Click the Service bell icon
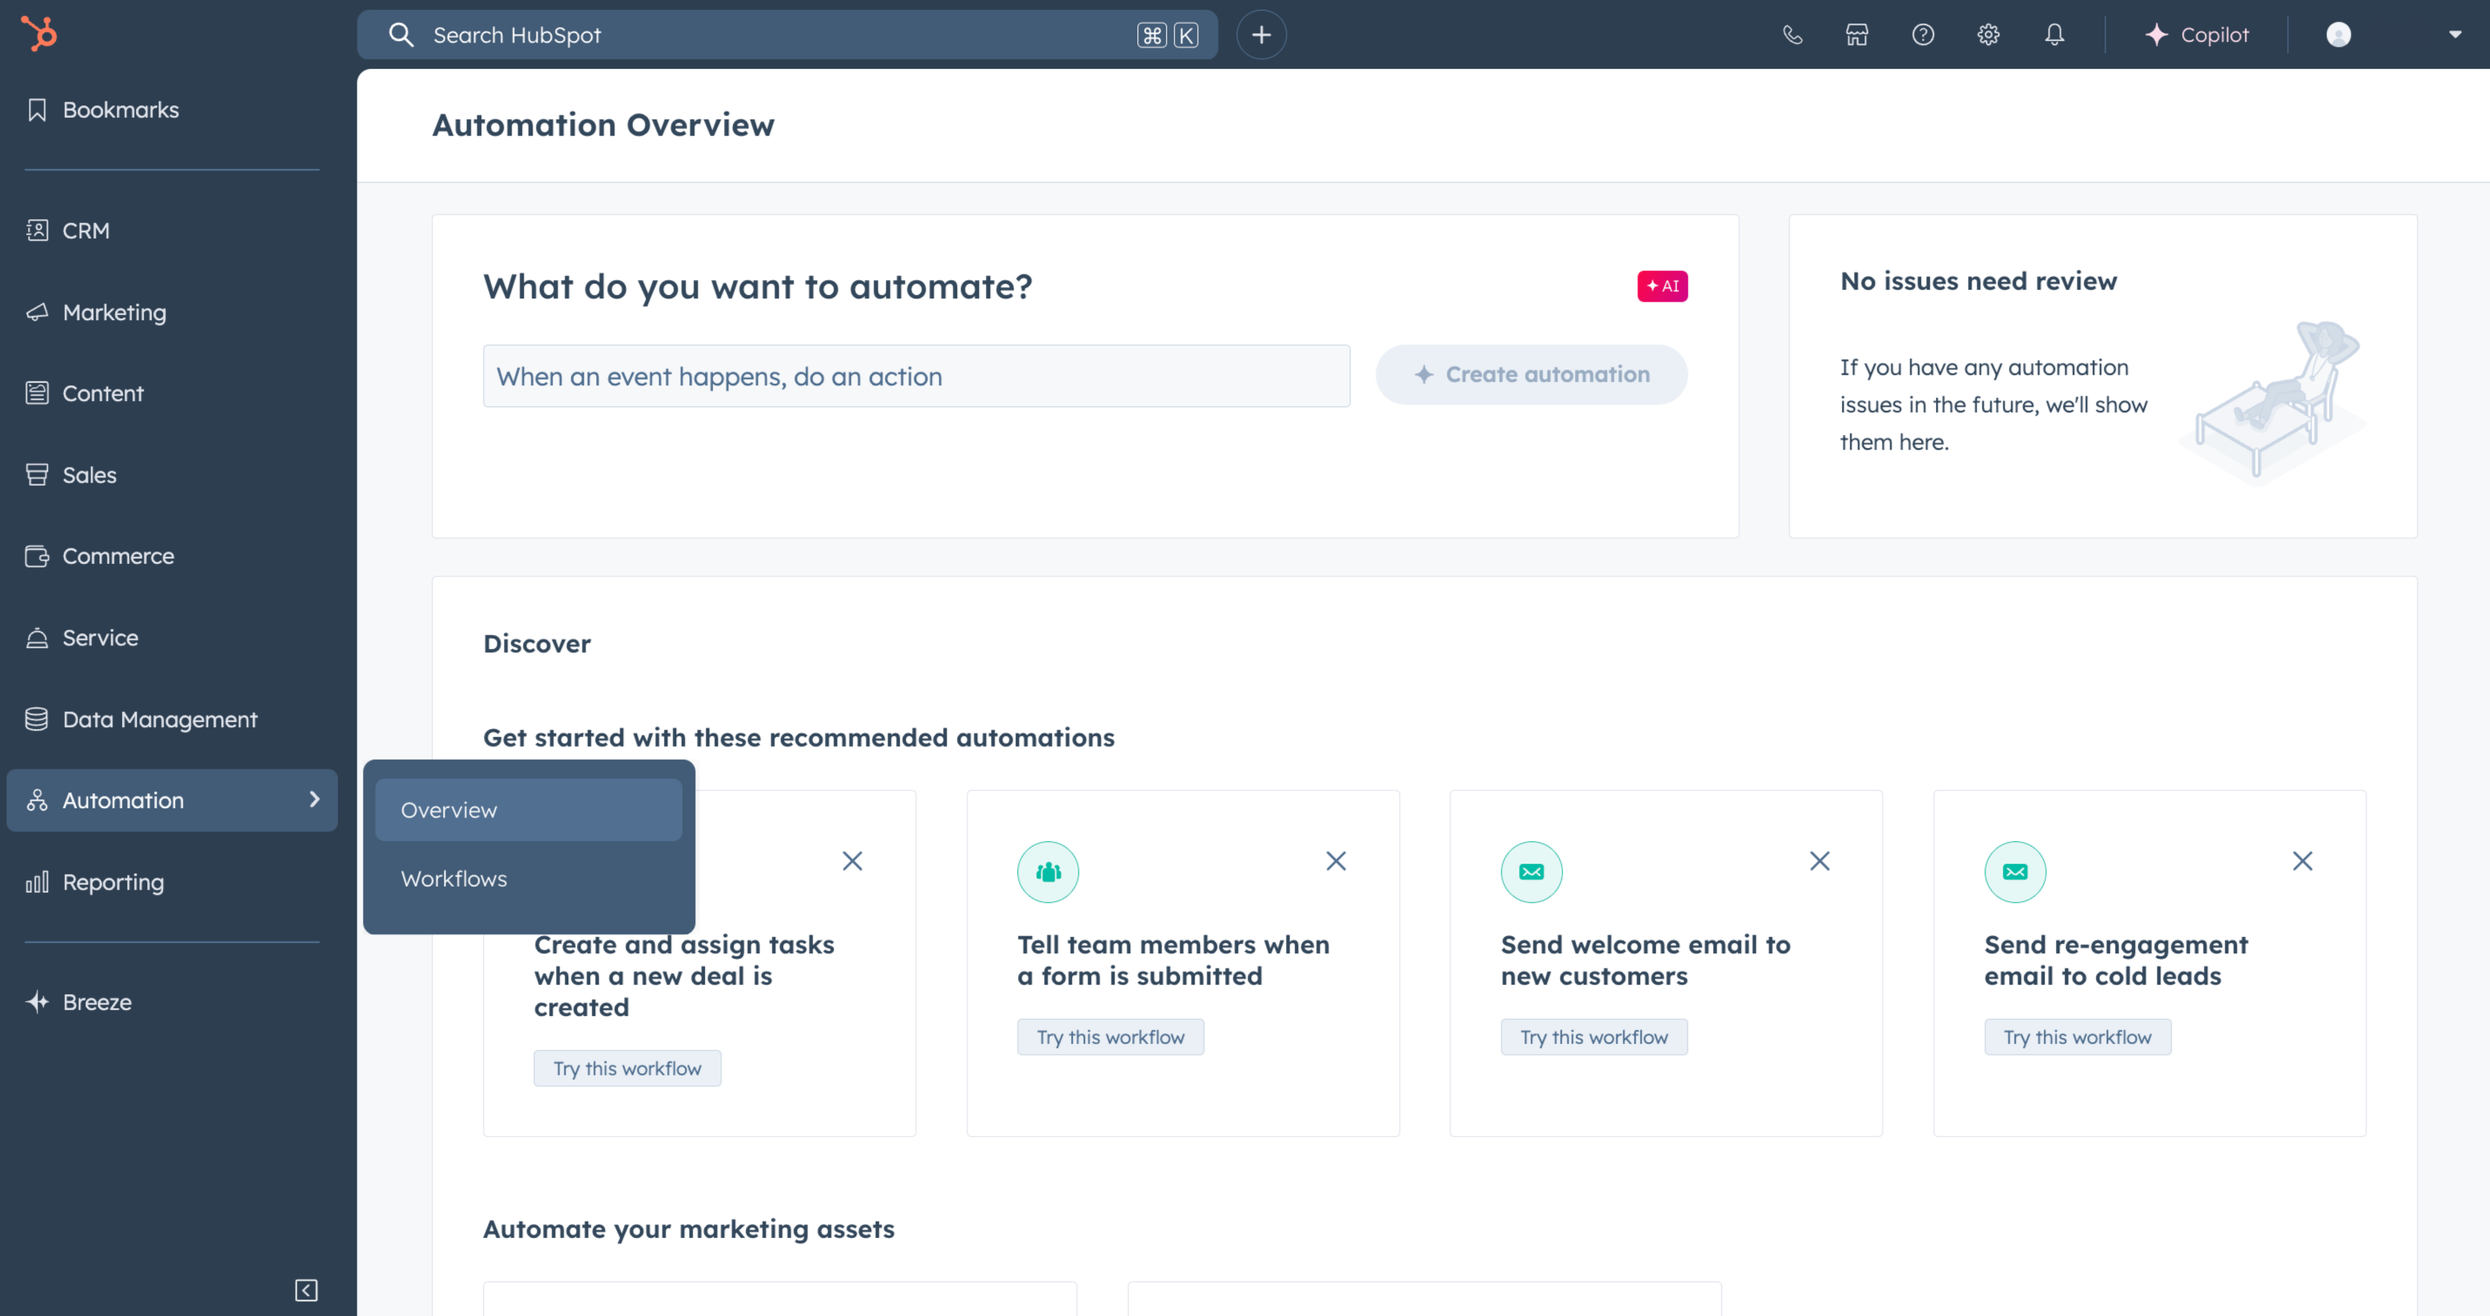2490x1316 pixels. pyautogui.click(x=37, y=638)
